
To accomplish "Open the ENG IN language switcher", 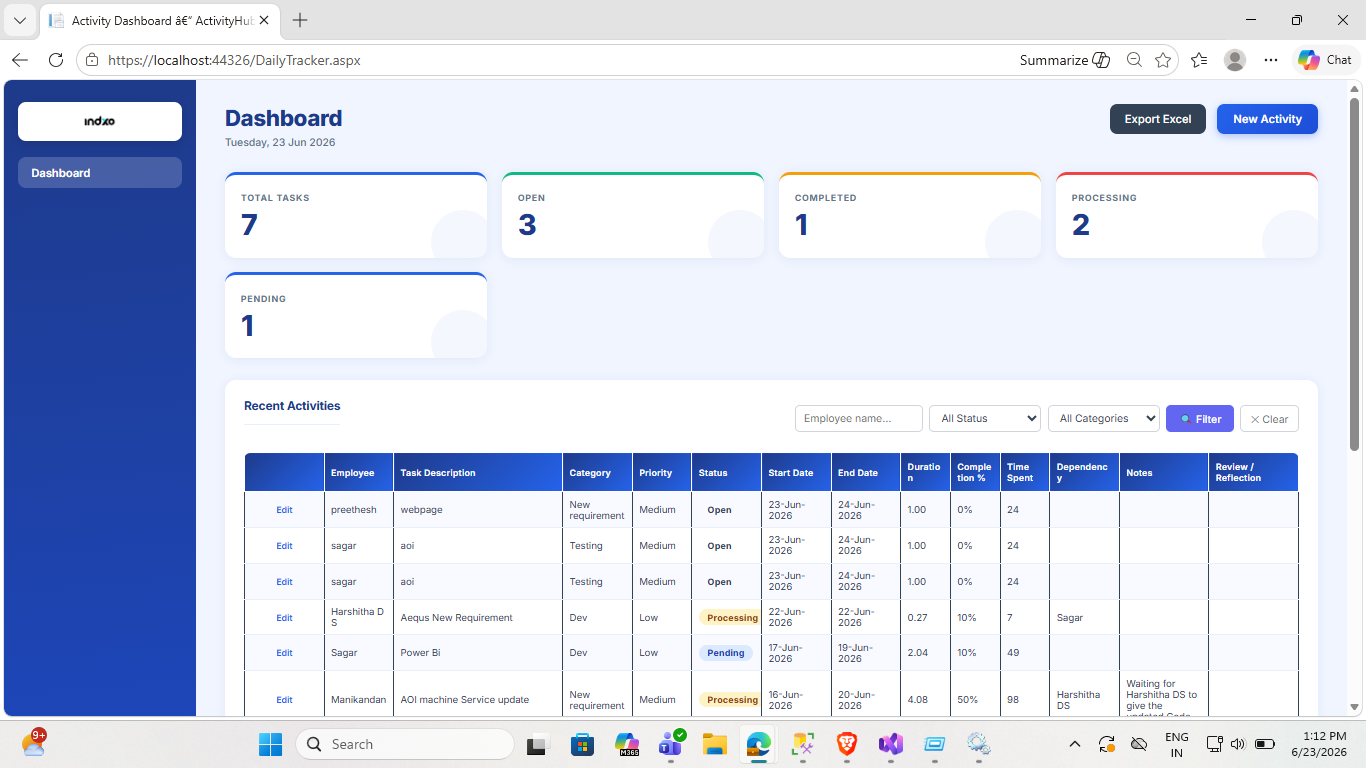I will tap(1177, 744).
